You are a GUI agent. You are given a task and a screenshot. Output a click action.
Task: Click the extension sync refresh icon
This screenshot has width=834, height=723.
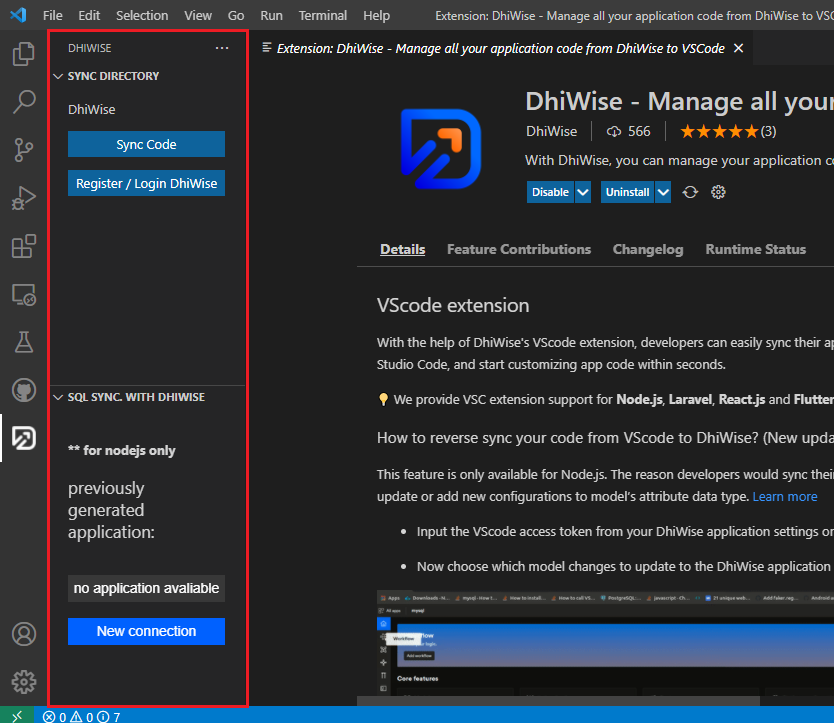click(x=690, y=192)
